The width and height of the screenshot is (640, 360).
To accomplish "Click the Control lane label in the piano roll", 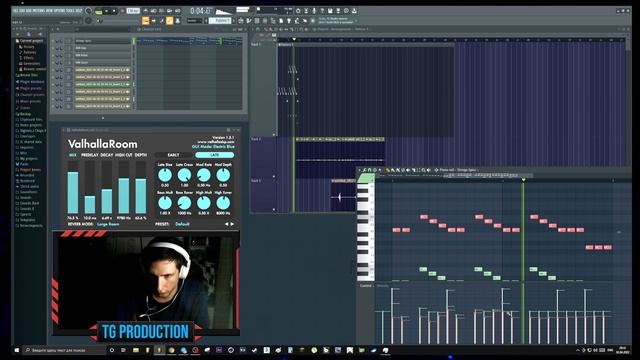I will coord(366,286).
